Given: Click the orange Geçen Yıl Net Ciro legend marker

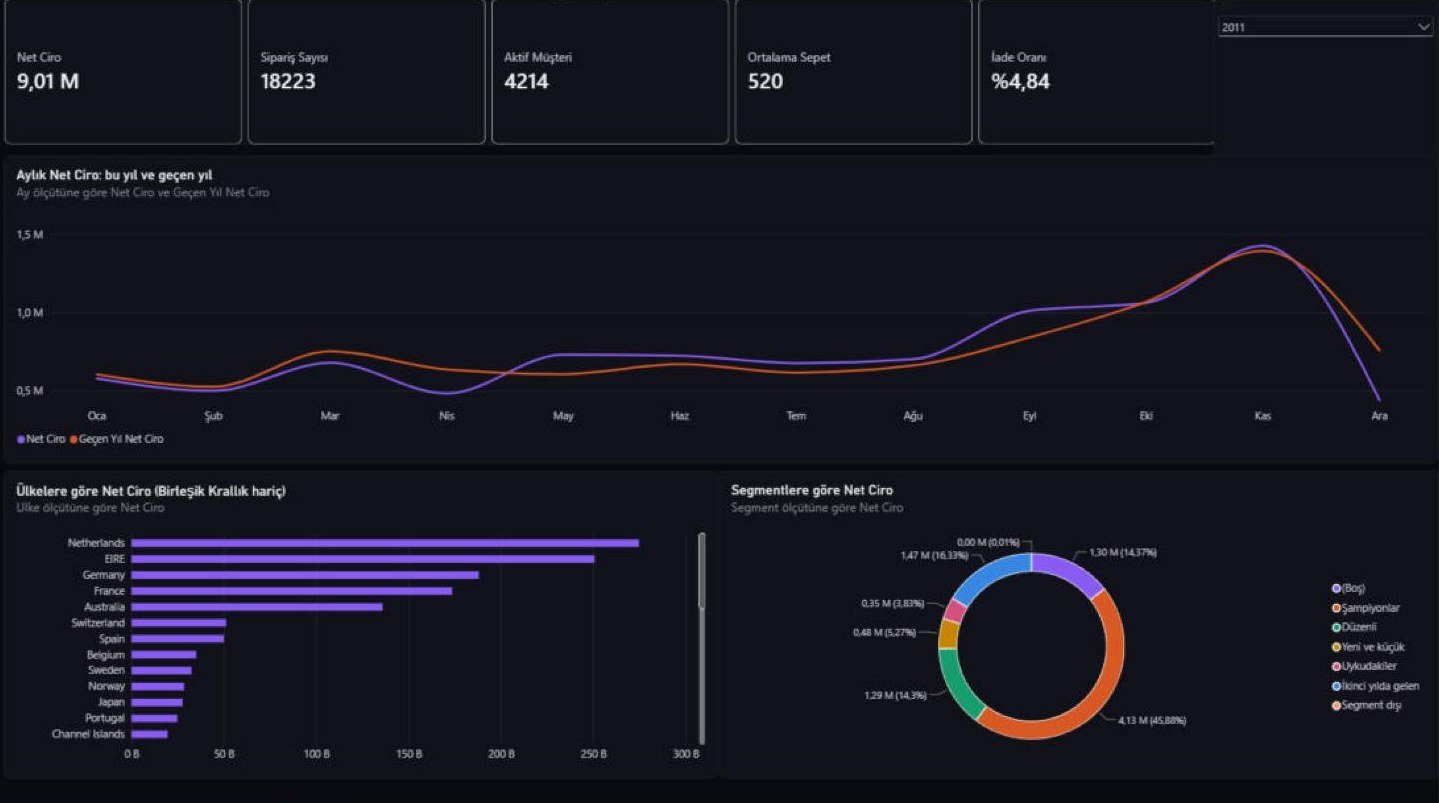Looking at the screenshot, I should pyautogui.click(x=74, y=439).
